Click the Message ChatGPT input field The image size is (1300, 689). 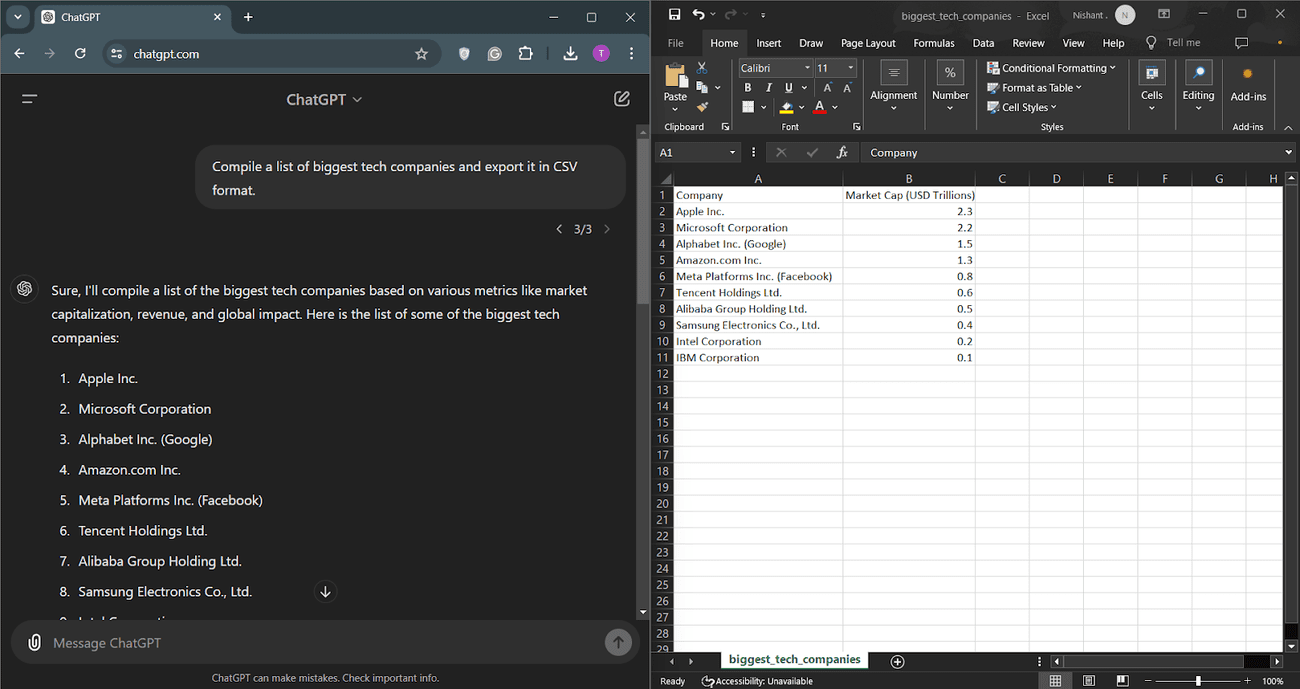[325, 643]
